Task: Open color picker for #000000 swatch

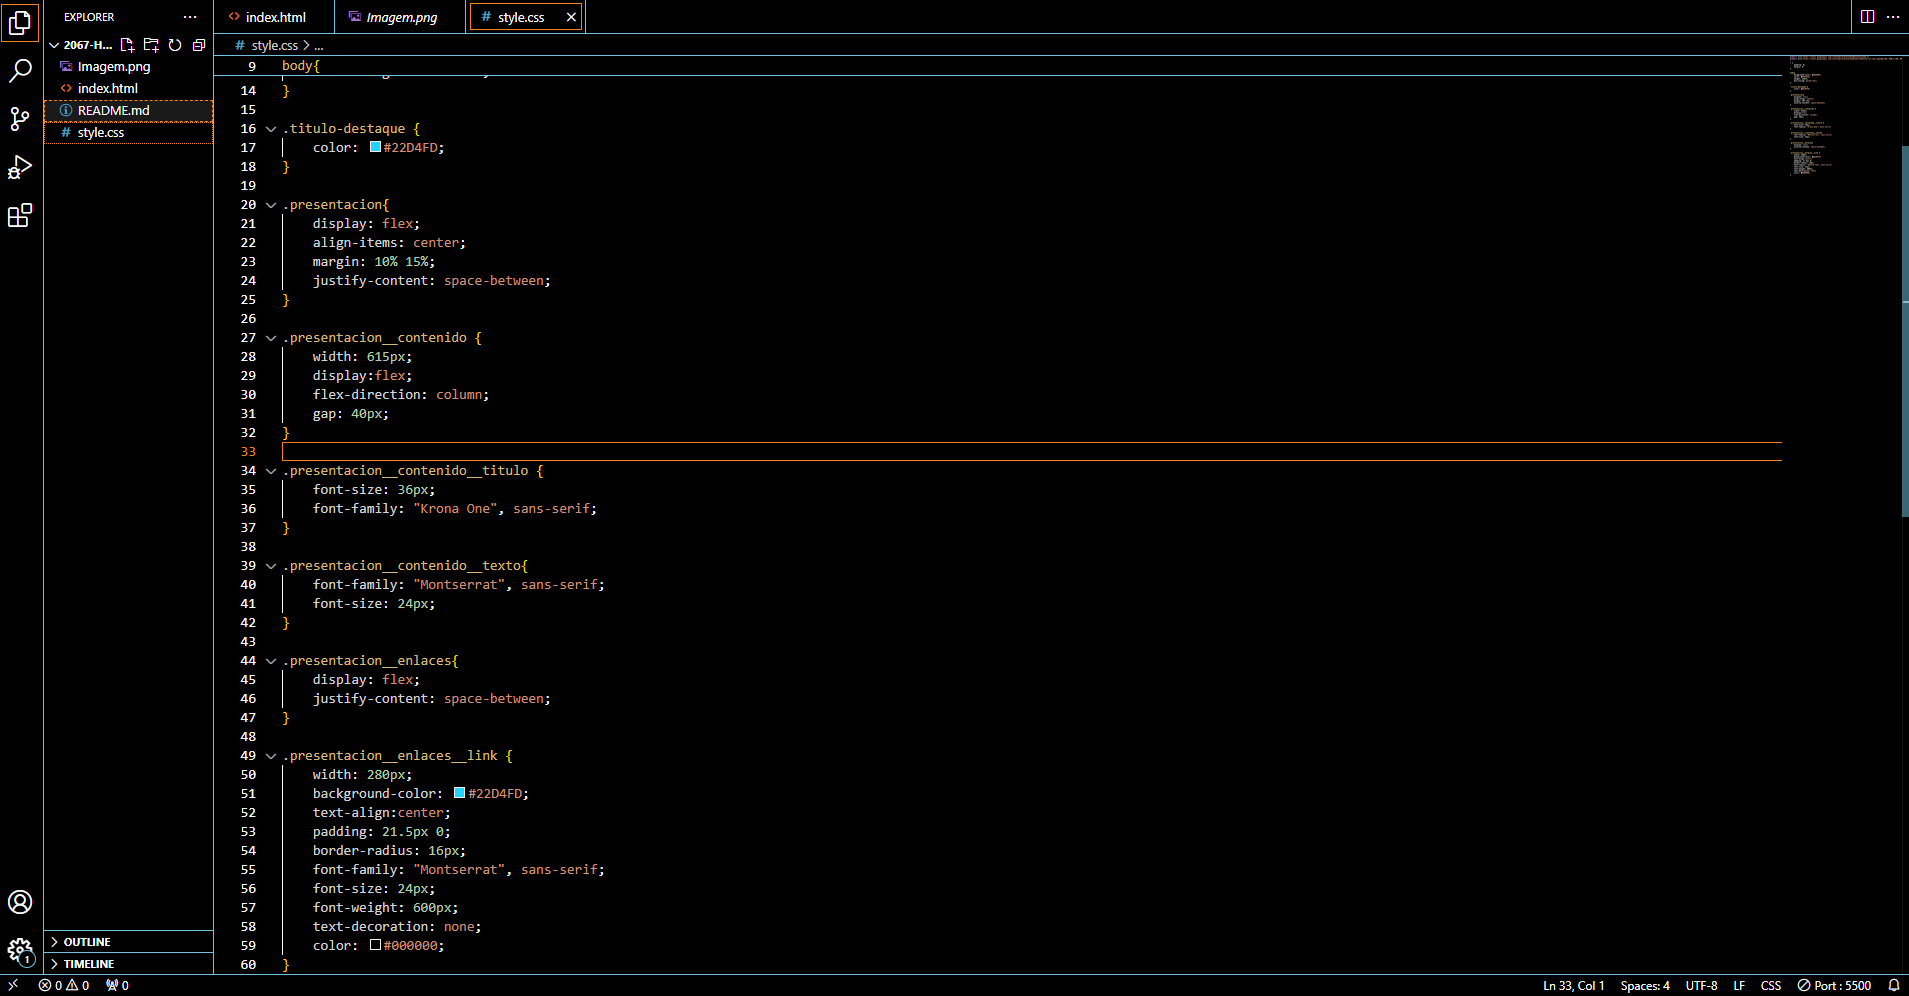Action: pos(375,945)
